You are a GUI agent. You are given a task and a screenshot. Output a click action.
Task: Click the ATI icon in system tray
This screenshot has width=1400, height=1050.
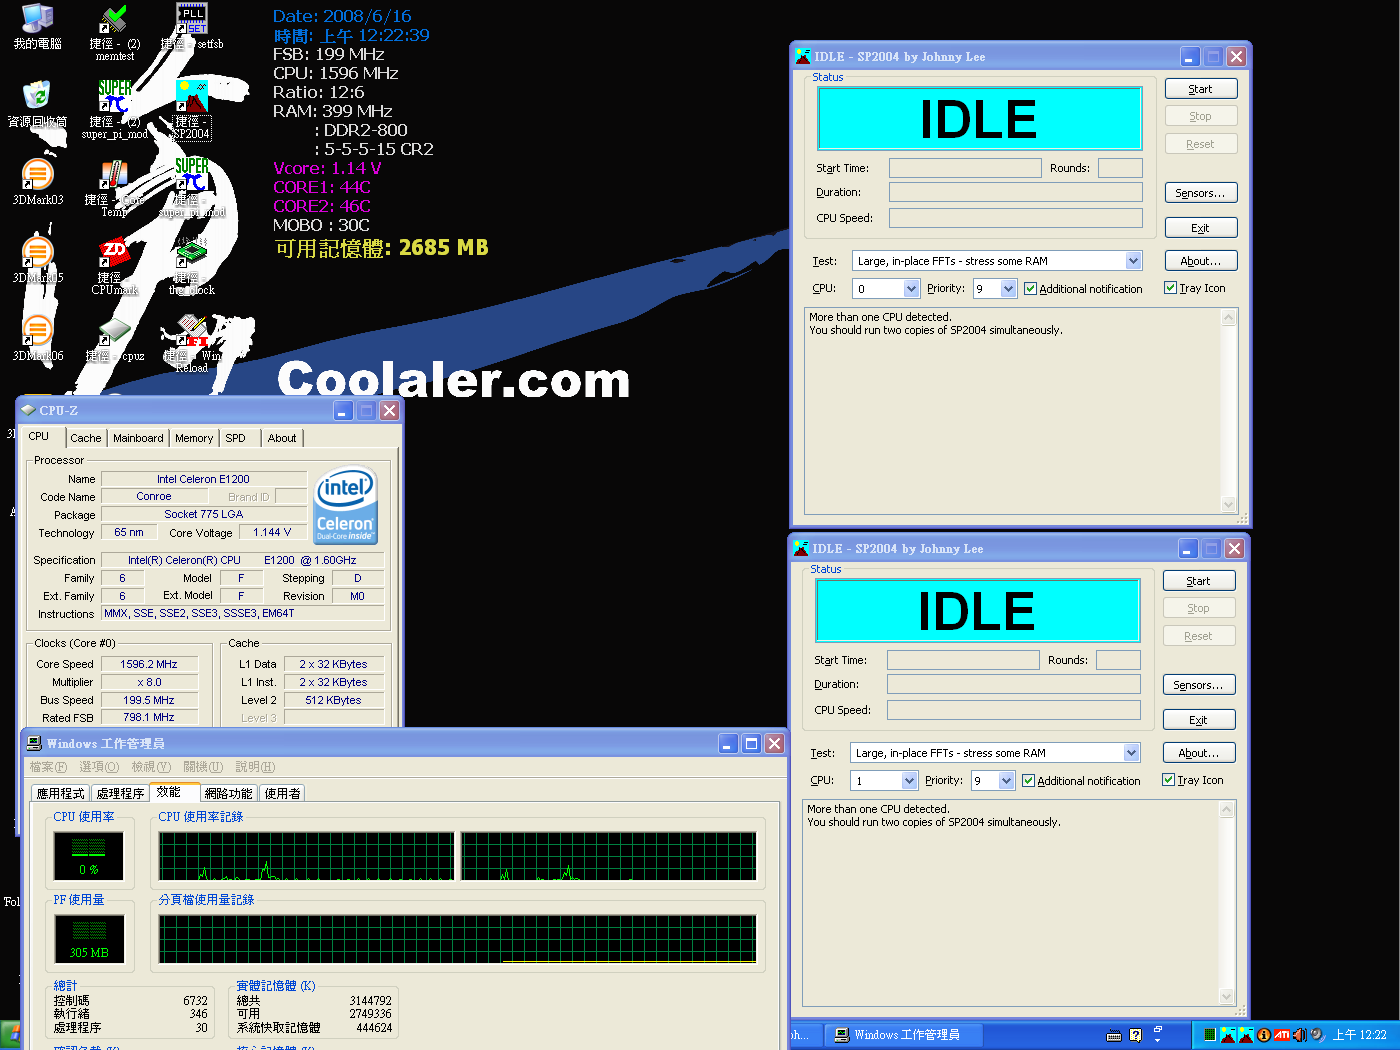(x=1281, y=1035)
